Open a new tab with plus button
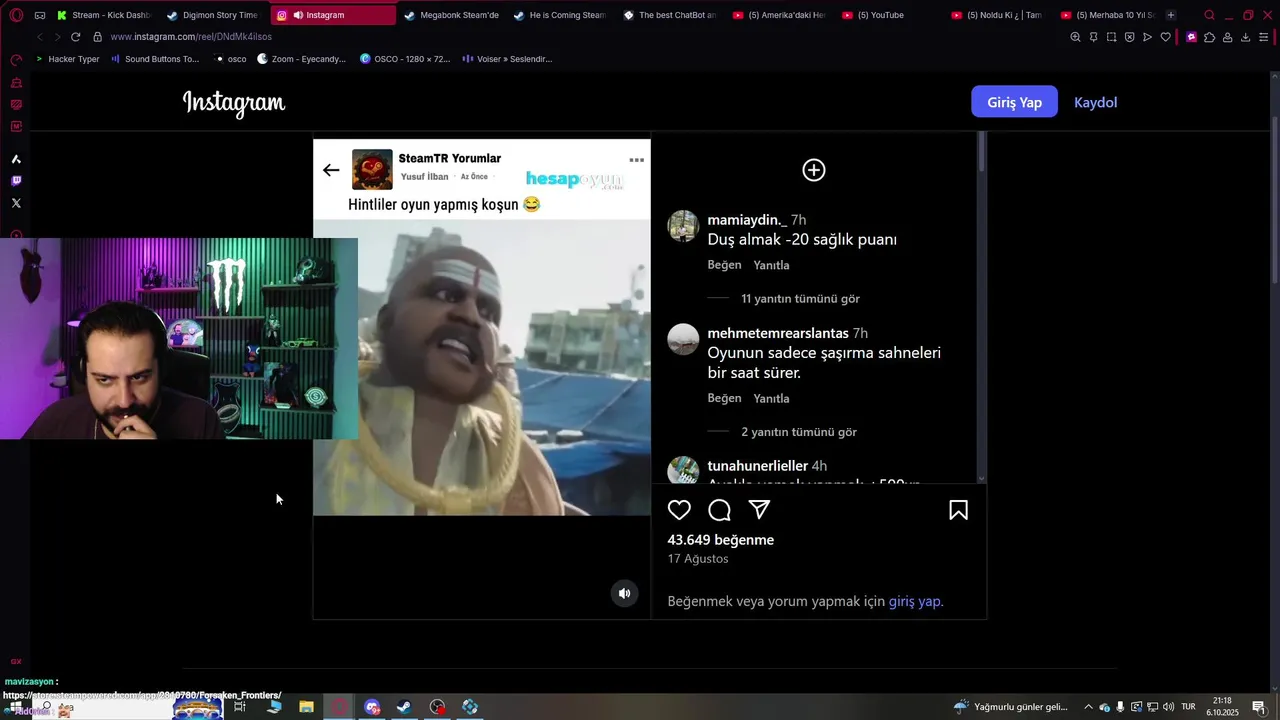The image size is (1280, 720). pyautogui.click(x=1171, y=15)
